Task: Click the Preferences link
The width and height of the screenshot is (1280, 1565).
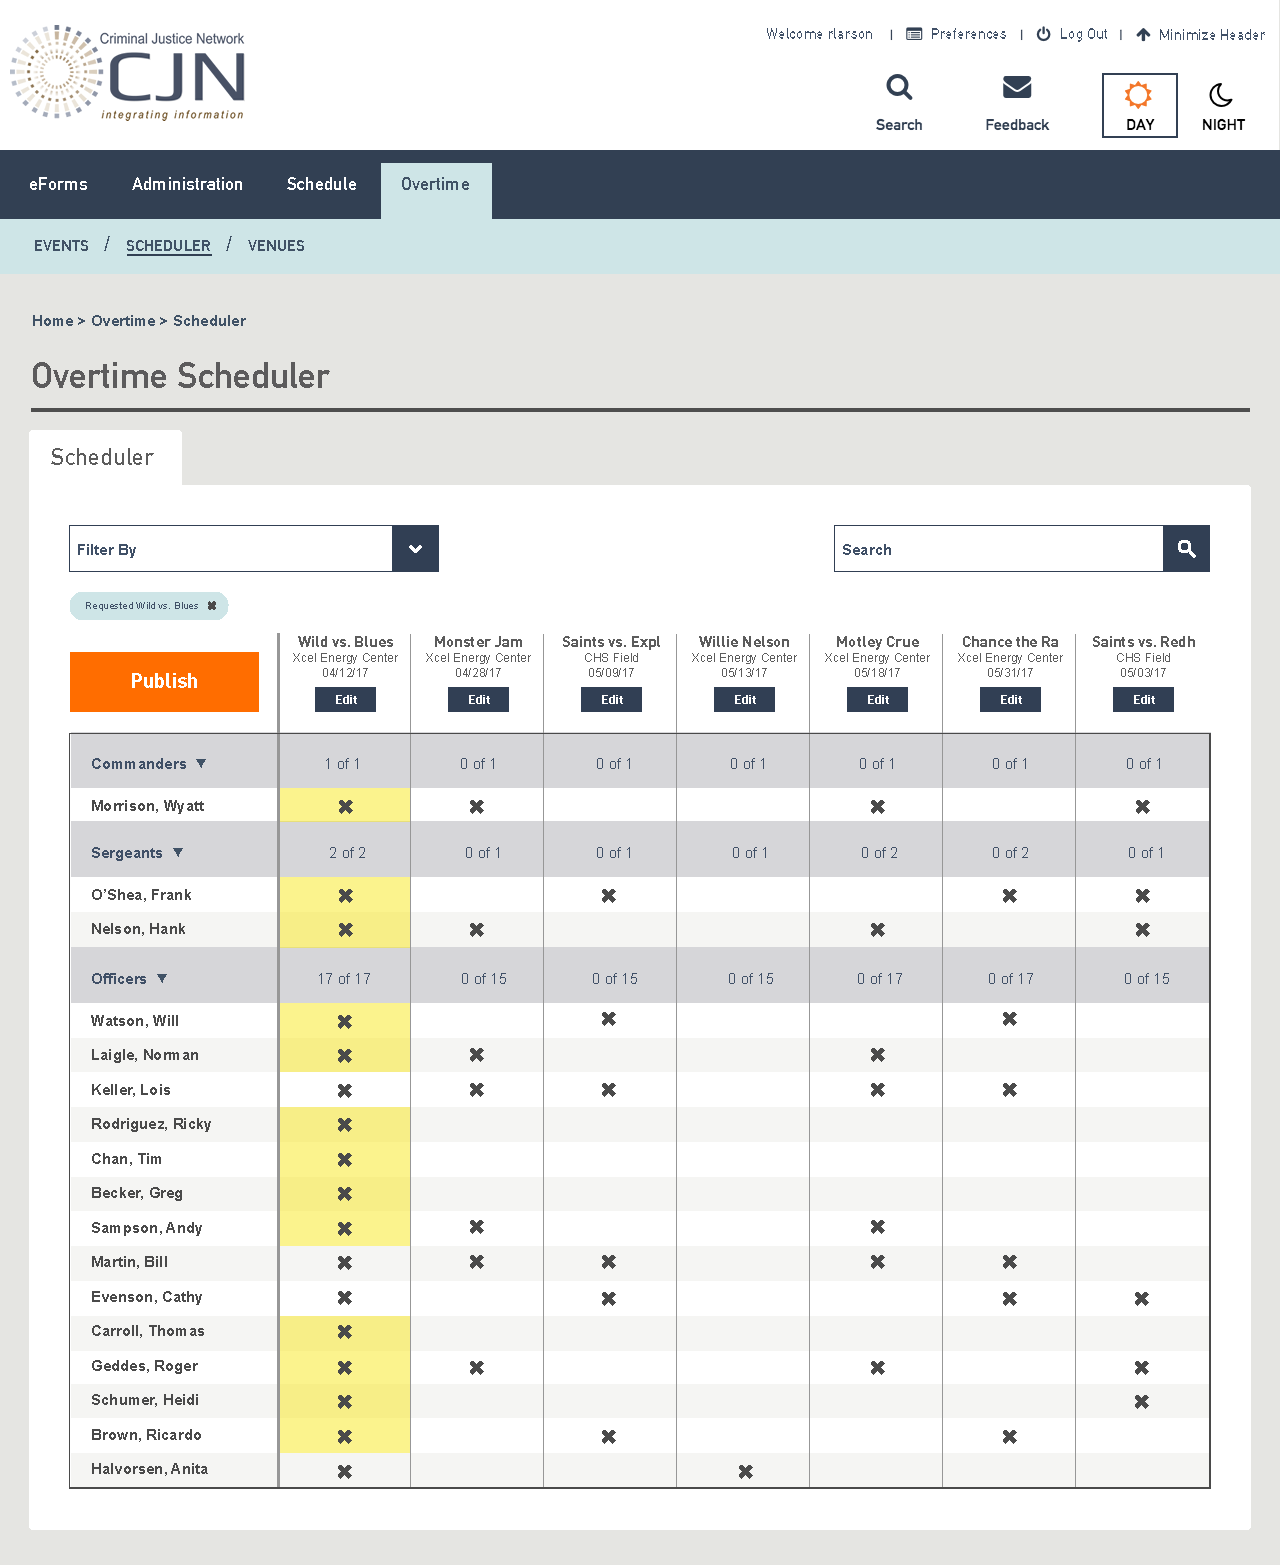Action: pos(957,34)
